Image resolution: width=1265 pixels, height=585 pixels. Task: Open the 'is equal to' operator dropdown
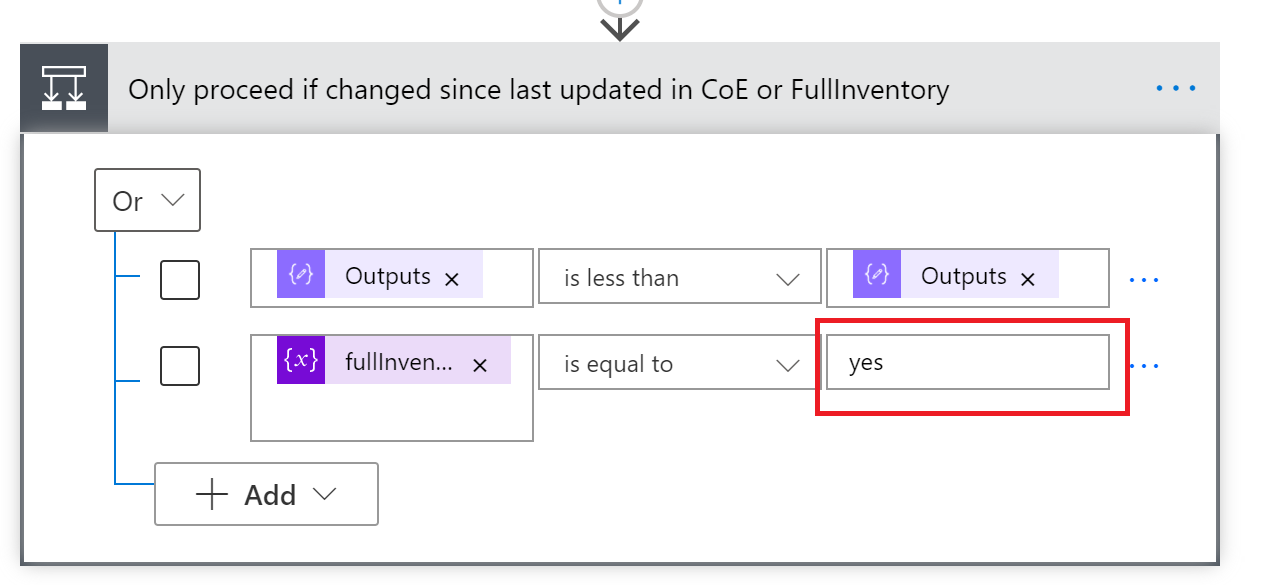click(677, 363)
